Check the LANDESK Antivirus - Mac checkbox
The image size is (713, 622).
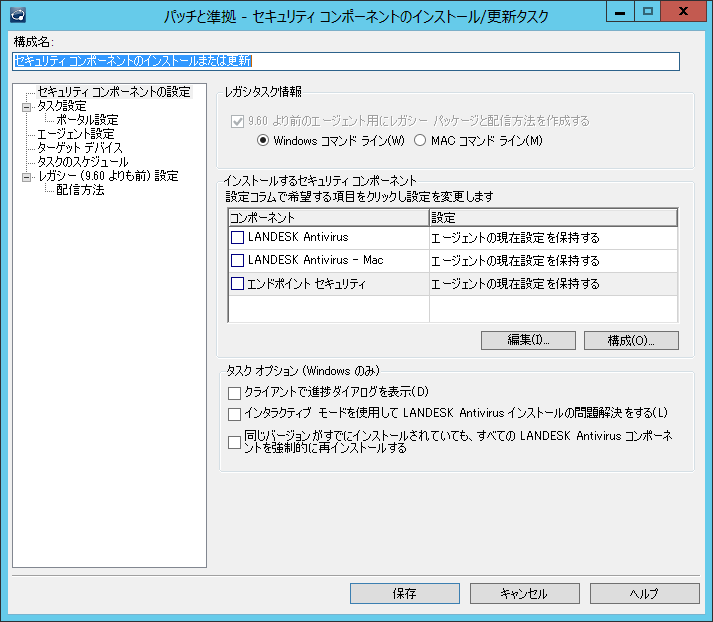tap(237, 261)
